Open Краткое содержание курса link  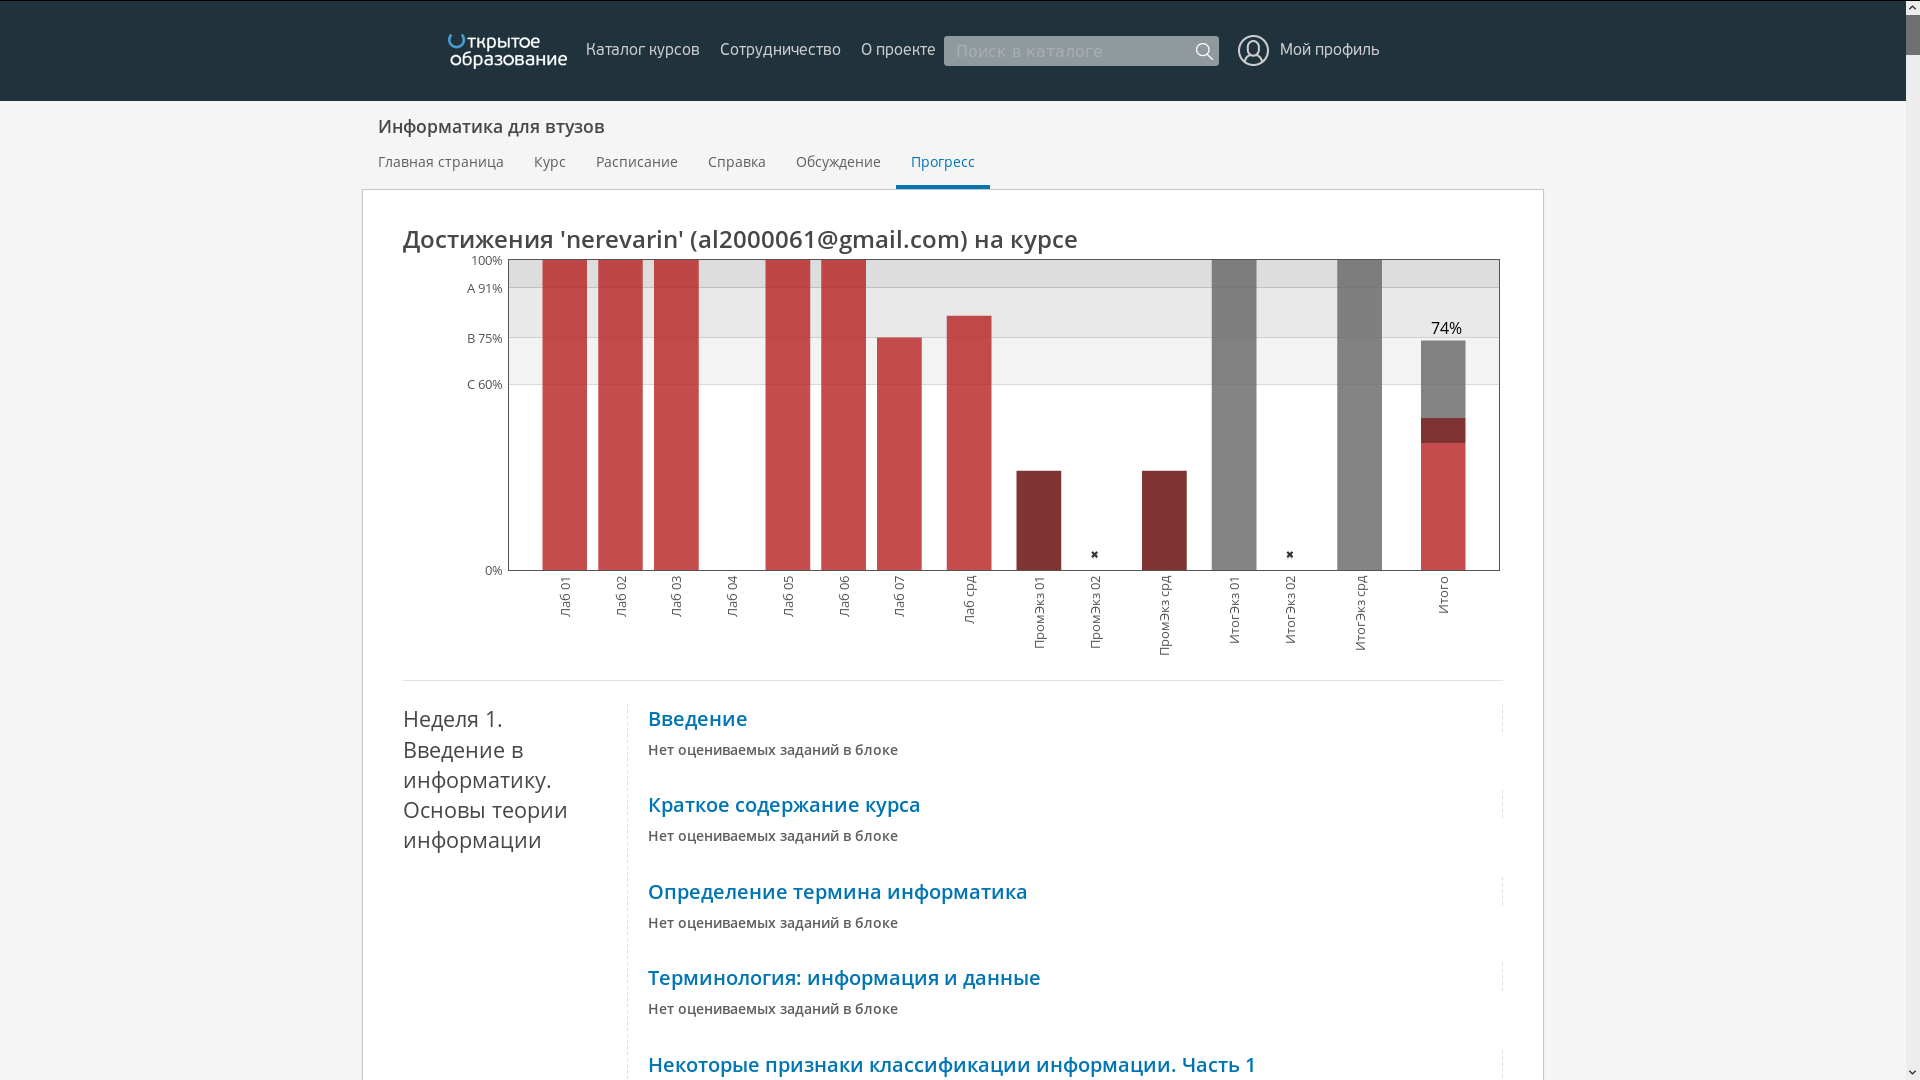783,805
